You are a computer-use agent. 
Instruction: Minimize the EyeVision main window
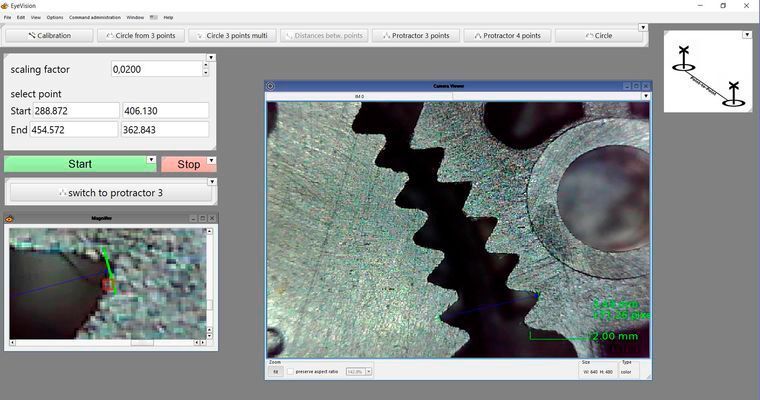point(700,6)
